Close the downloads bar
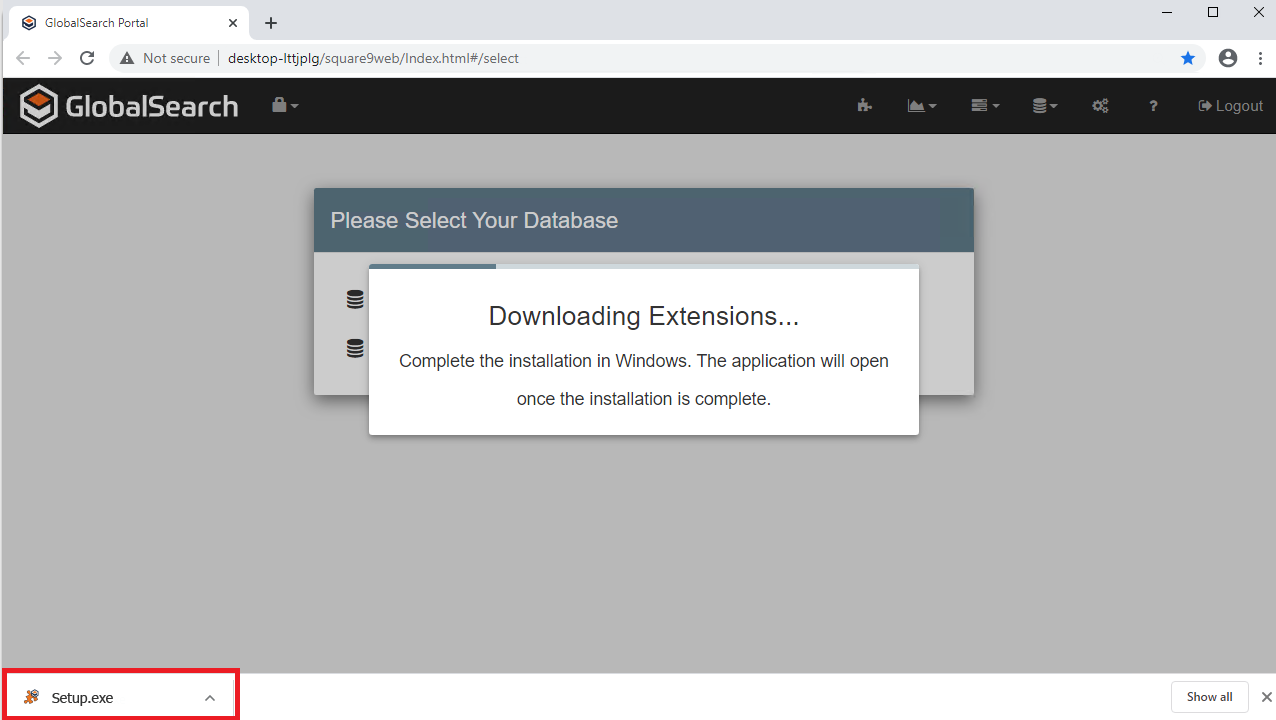Screen dimensions: 1276x720 (x=1266, y=697)
